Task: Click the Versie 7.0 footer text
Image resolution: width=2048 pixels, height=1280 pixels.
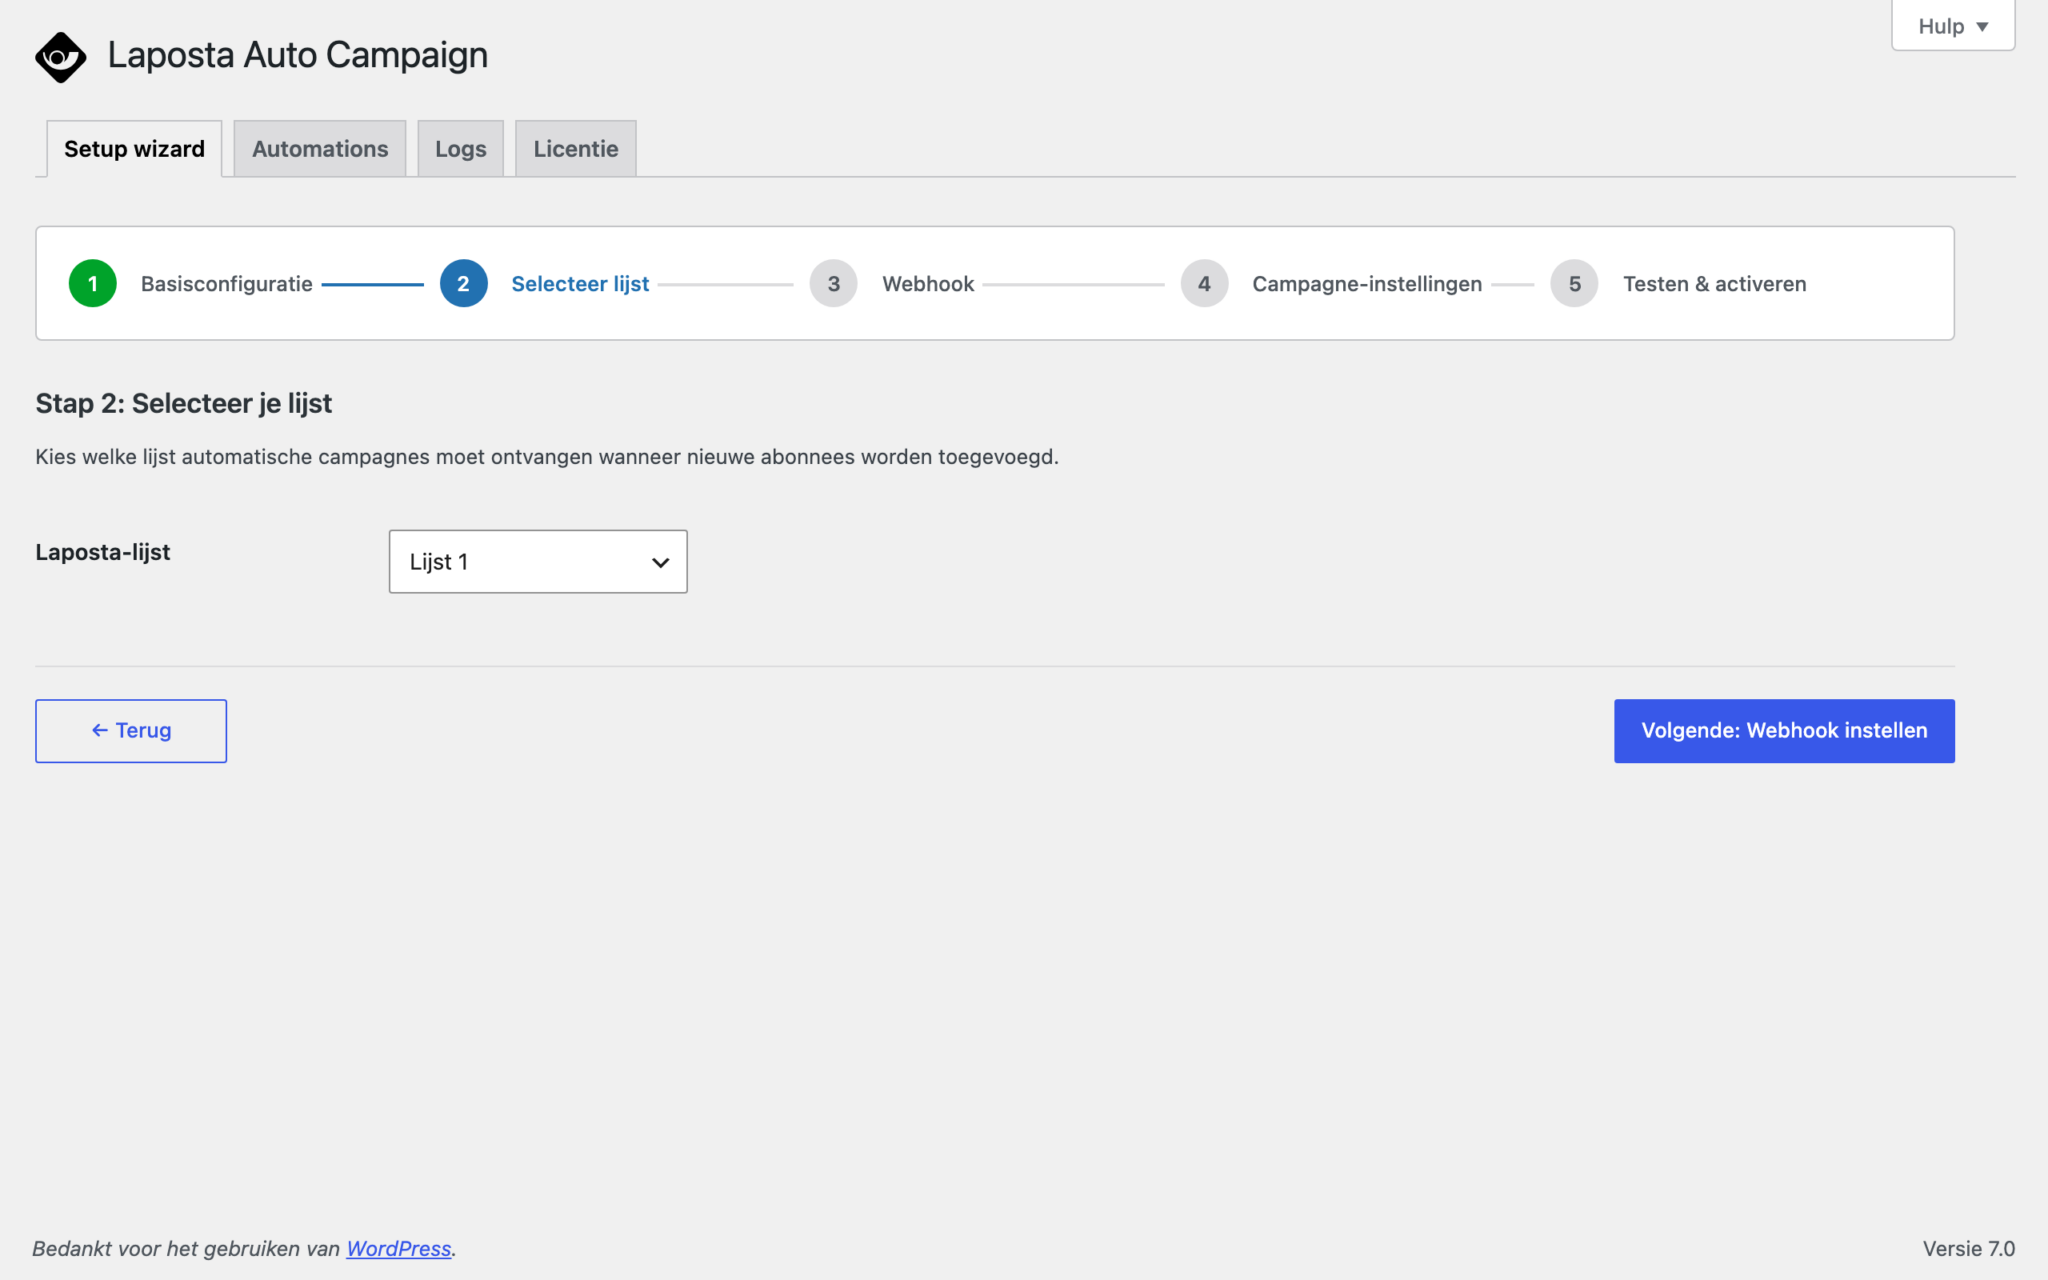Action: (1968, 1248)
